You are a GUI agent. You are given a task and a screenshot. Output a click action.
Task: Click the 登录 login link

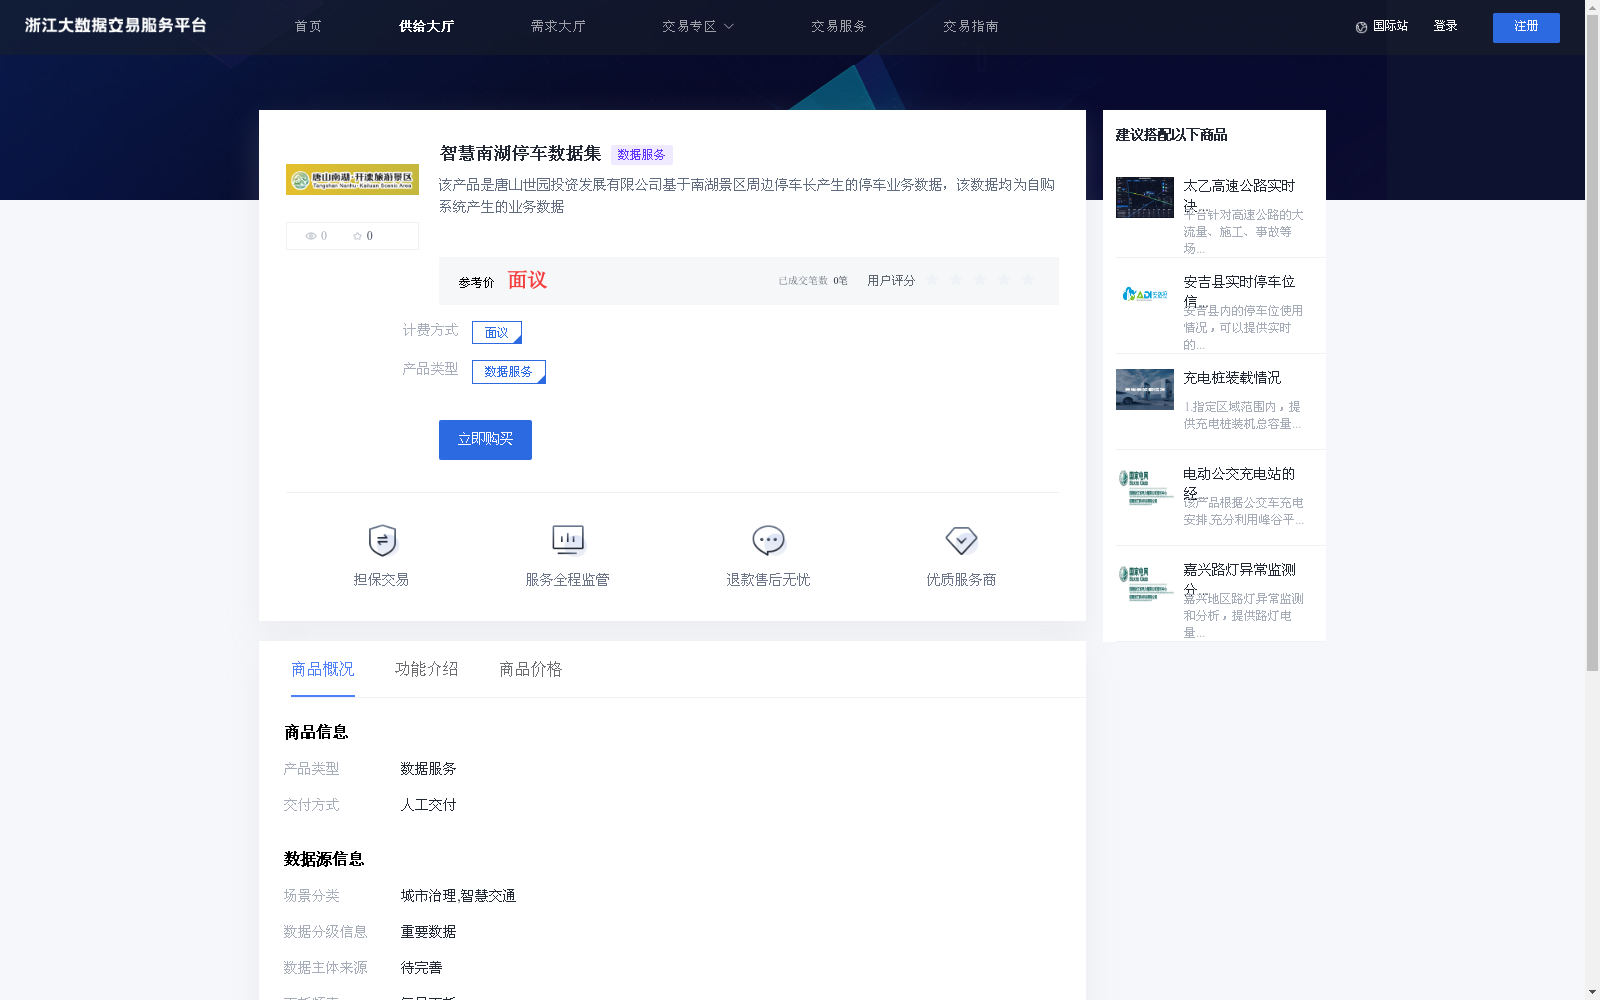[x=1445, y=26]
